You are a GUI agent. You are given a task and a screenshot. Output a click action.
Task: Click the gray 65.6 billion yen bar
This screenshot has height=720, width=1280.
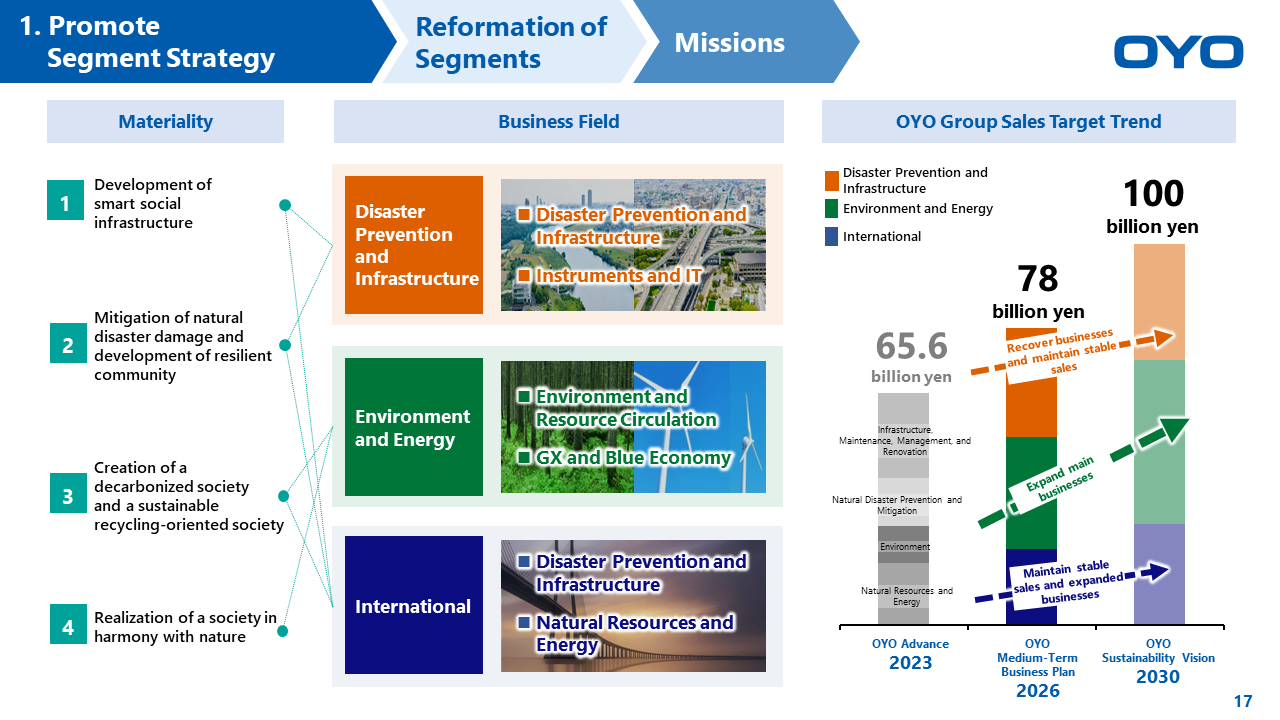[x=903, y=509]
